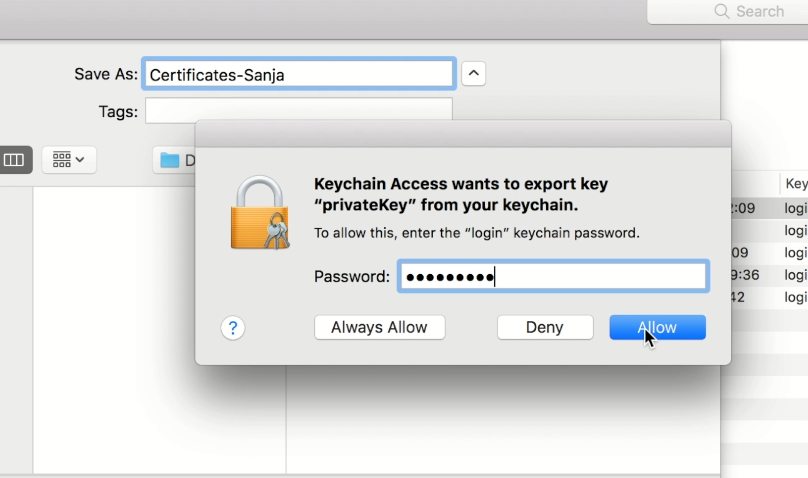808x478 pixels.
Task: Switch to column view in save dialog
Action: pos(14,160)
